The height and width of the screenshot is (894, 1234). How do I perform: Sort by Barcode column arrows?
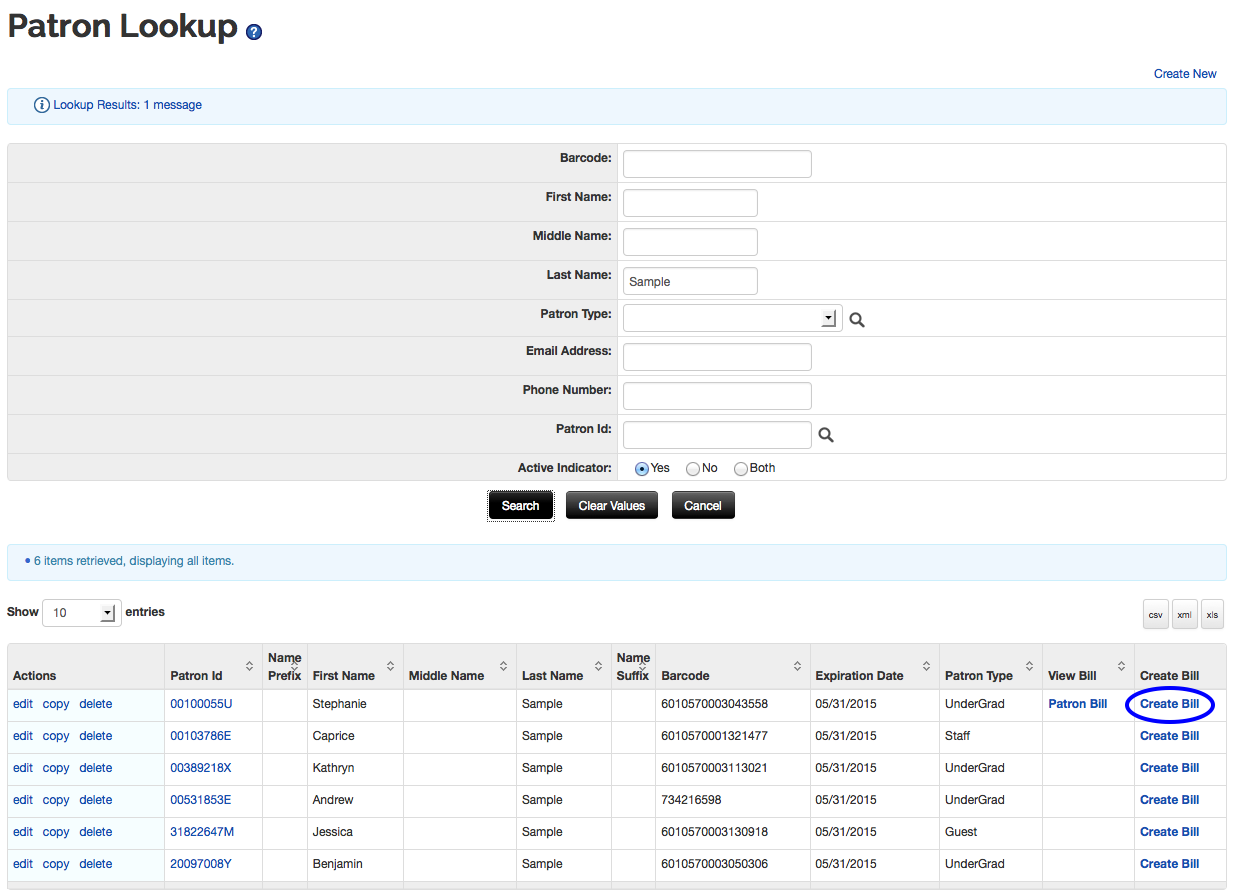coord(797,666)
